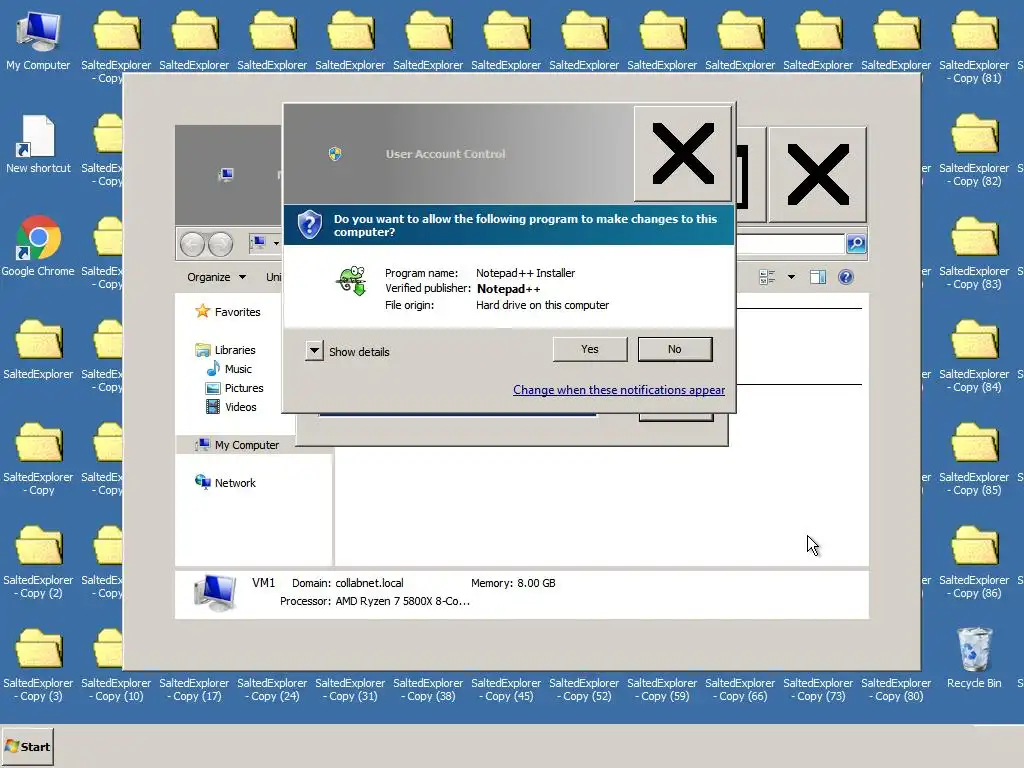Select Favorites in the navigation pane
This screenshot has width=1024, height=768.
click(228, 312)
